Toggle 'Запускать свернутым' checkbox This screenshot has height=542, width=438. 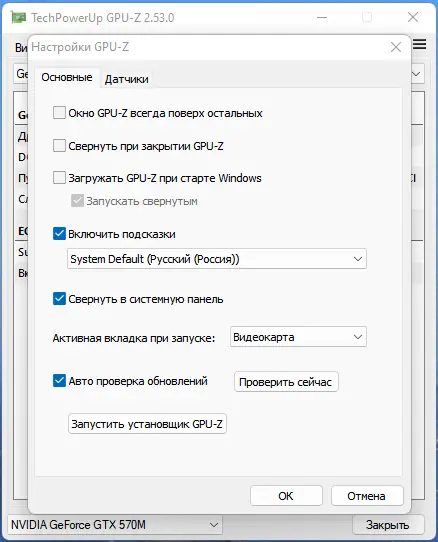point(77,201)
